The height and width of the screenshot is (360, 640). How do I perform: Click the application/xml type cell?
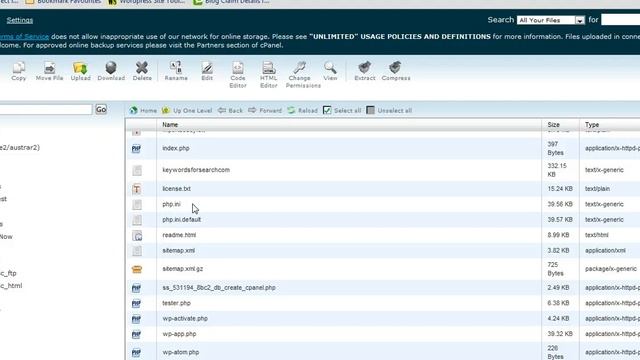tap(605, 251)
